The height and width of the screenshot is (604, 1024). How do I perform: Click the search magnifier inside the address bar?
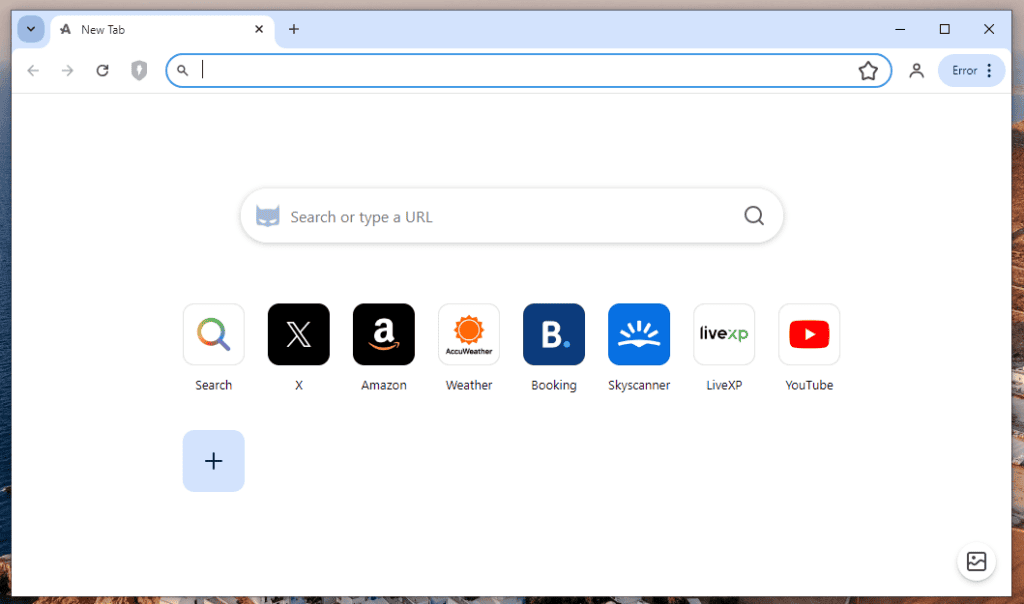click(x=182, y=70)
